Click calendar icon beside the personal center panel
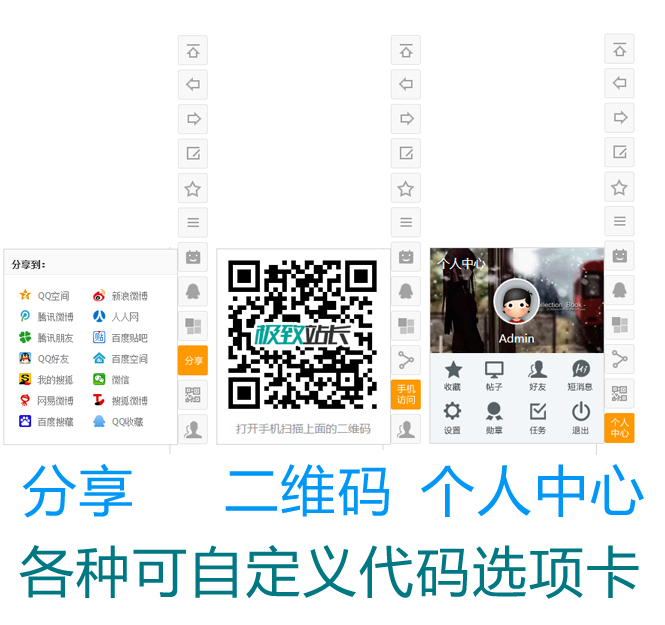The width and height of the screenshot is (665, 625). pos(619,256)
